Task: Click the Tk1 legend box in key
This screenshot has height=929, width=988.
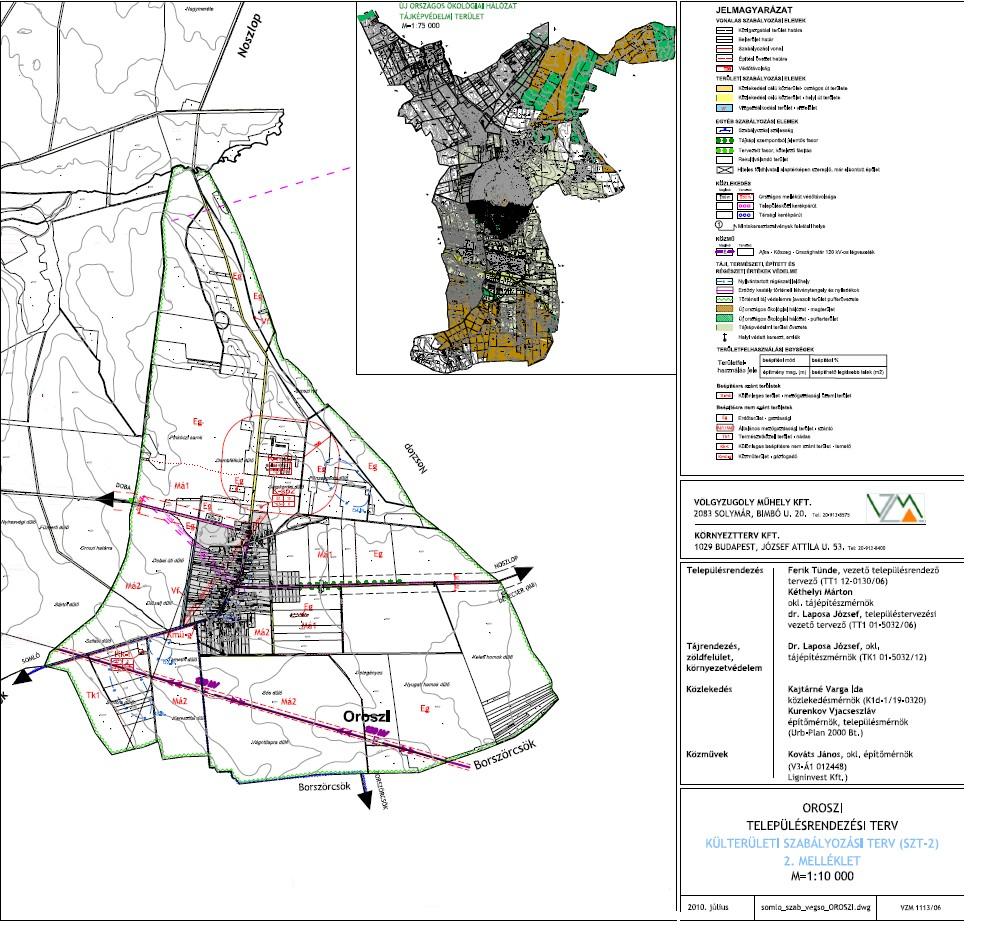Action: [725, 436]
